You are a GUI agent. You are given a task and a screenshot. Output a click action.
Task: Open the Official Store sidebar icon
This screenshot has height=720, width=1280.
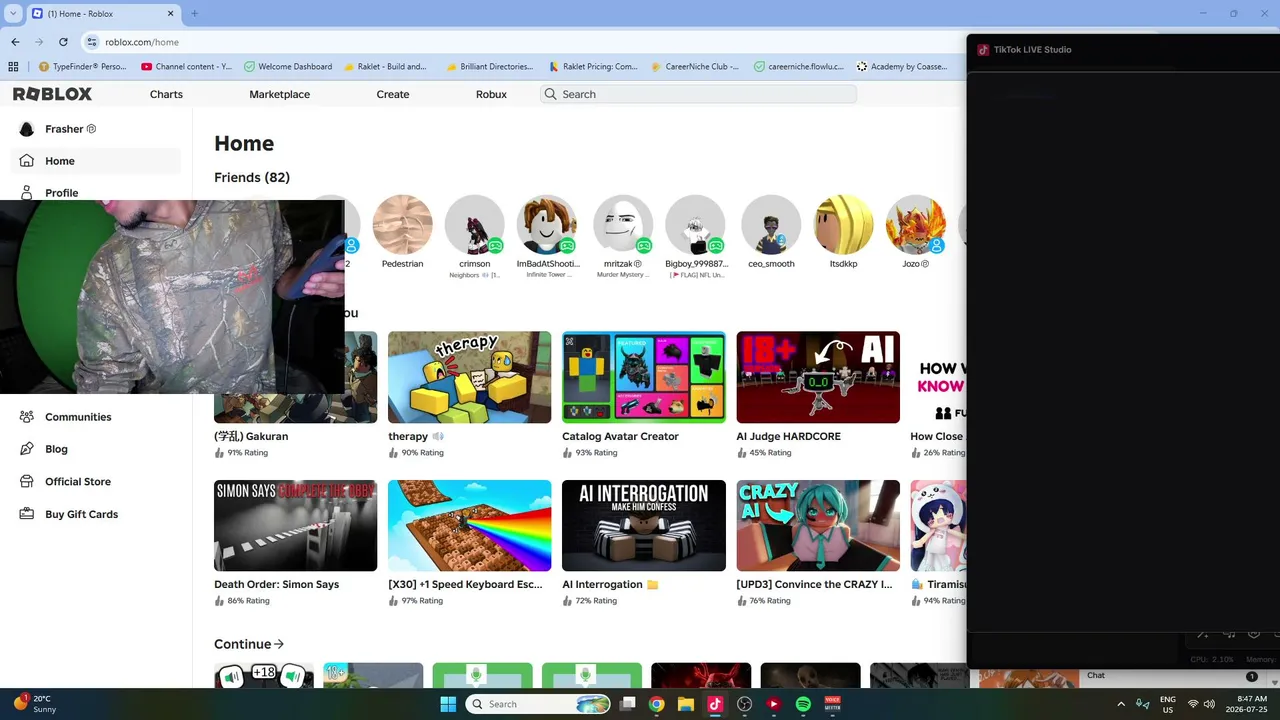(27, 481)
